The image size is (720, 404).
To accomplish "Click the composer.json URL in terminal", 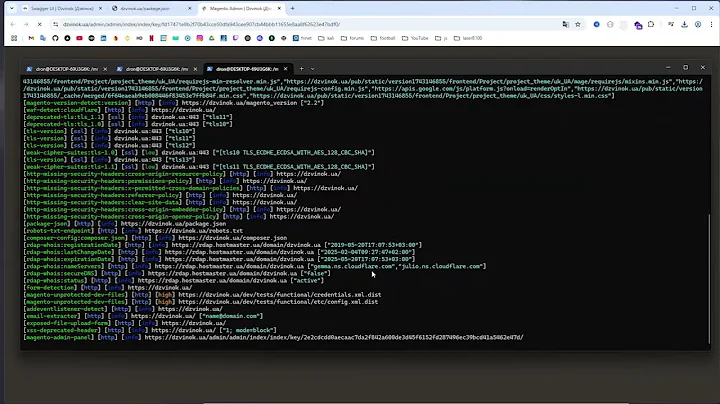I will point(232,238).
